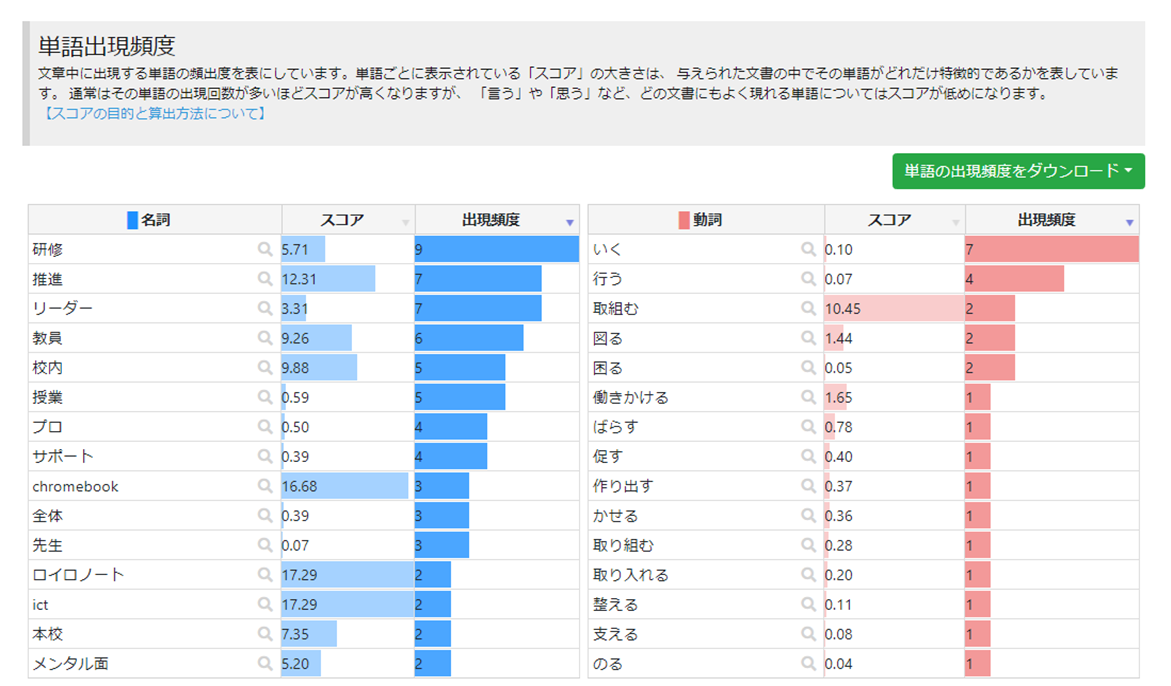Viewport: 1171px width, 686px height.
Task: Click the magnifier icon for ロイロノート
Action: point(265,575)
